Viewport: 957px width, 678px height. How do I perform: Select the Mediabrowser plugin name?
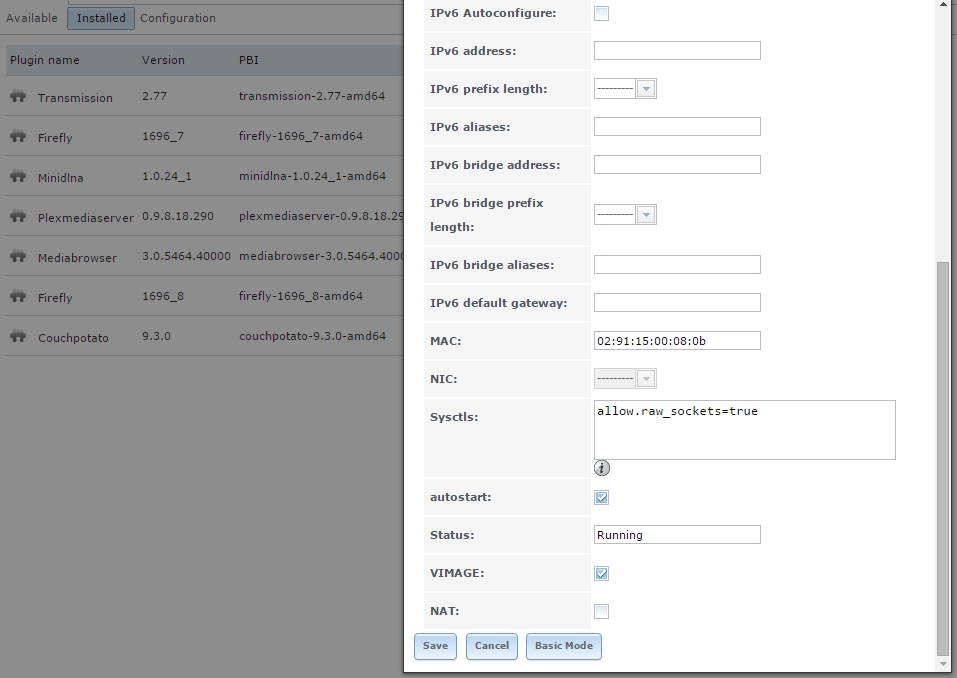click(x=77, y=258)
